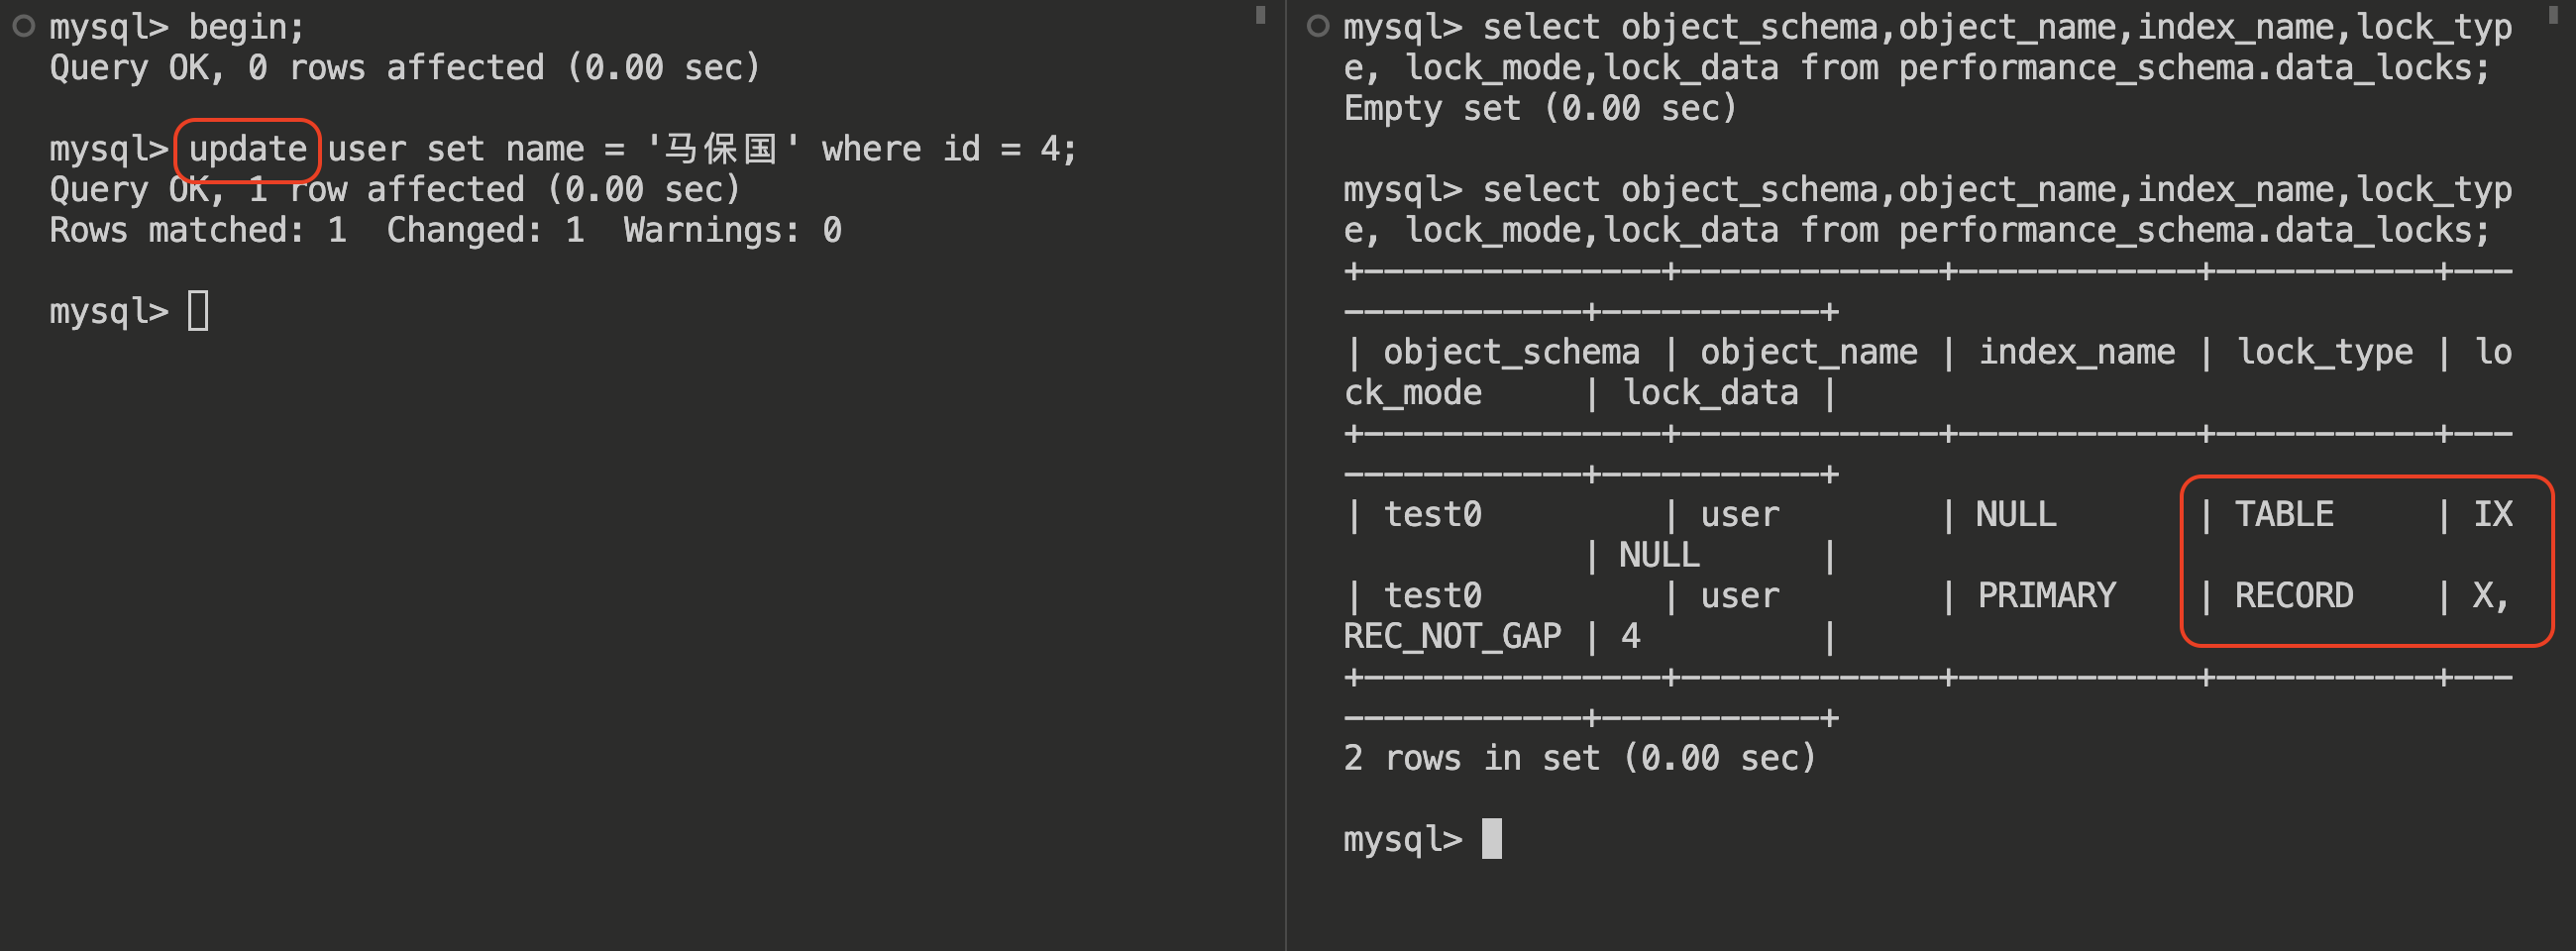Click the circle indicator beside the begin command
2576x951 pixels.
click(24, 27)
